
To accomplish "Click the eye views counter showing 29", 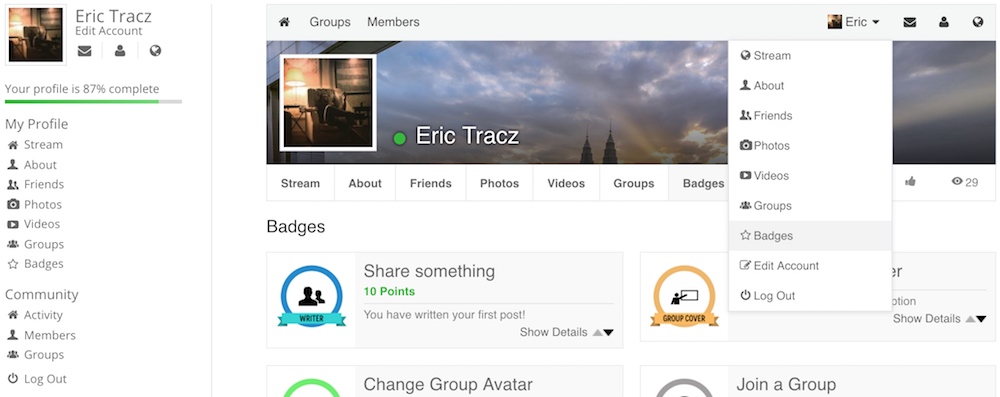I will tap(964, 183).
